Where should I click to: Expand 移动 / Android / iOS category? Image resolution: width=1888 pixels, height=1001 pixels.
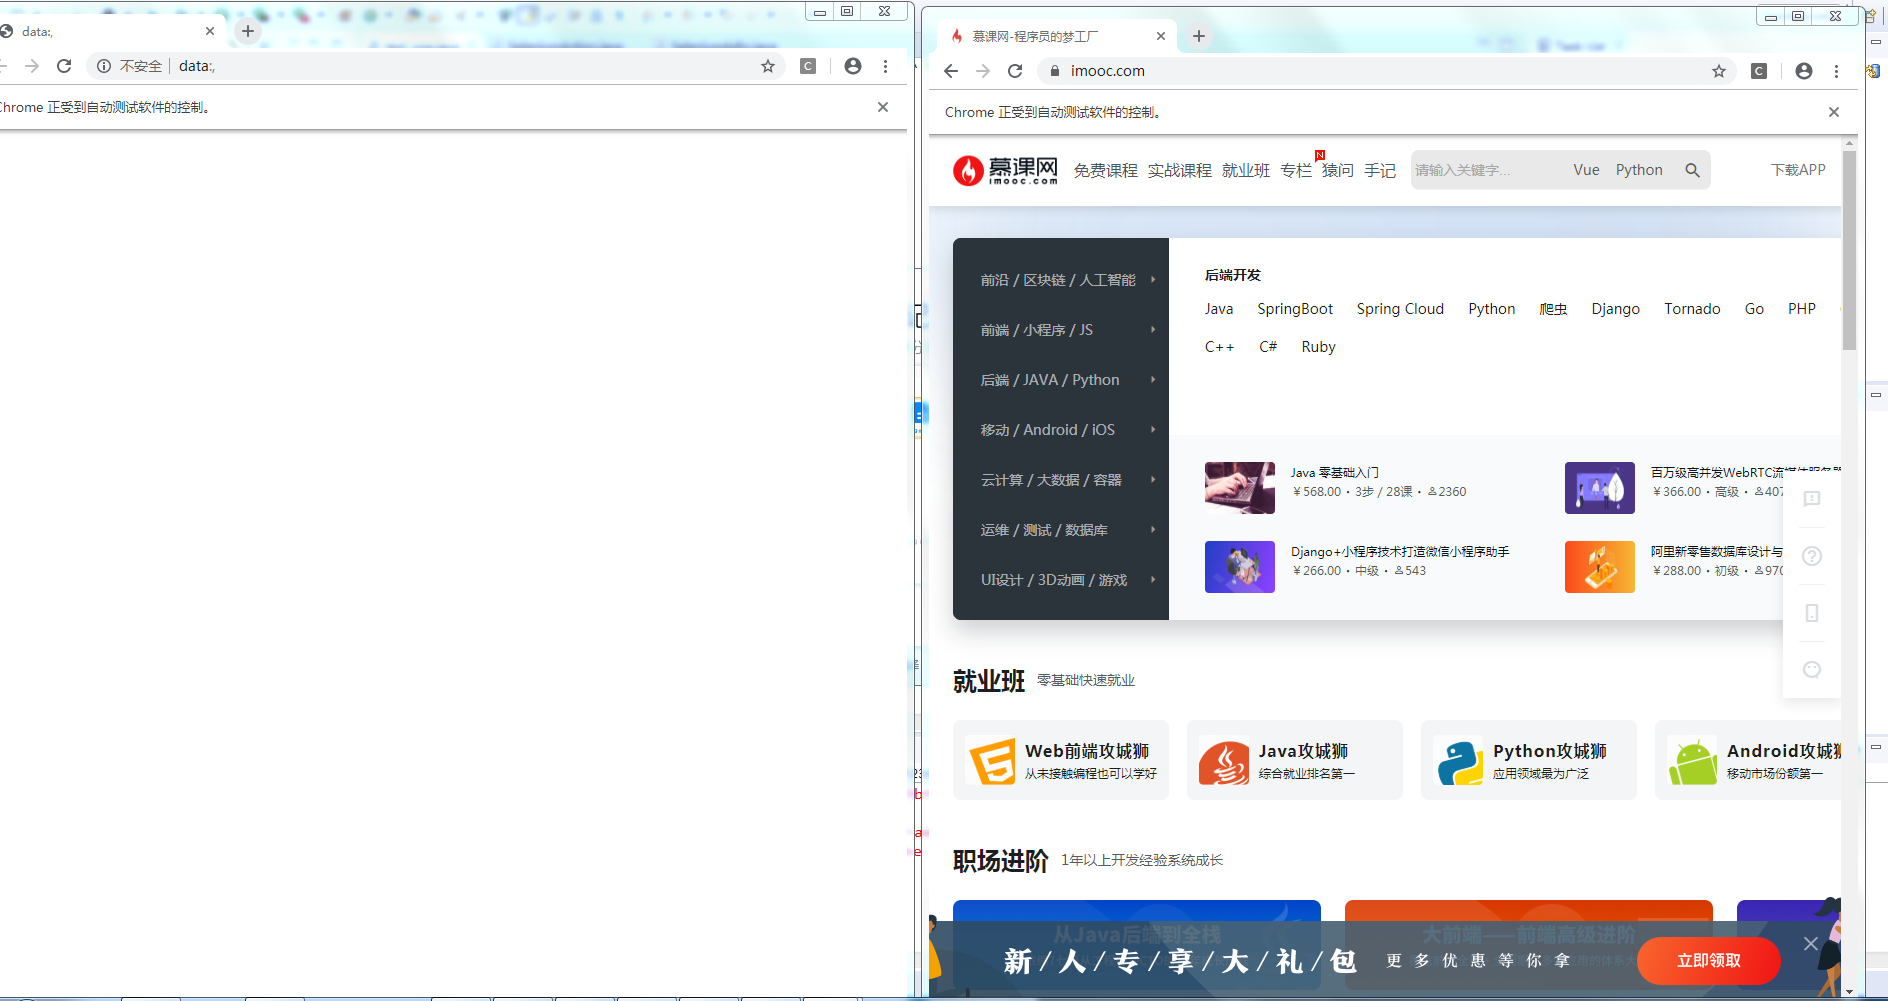tap(1061, 430)
